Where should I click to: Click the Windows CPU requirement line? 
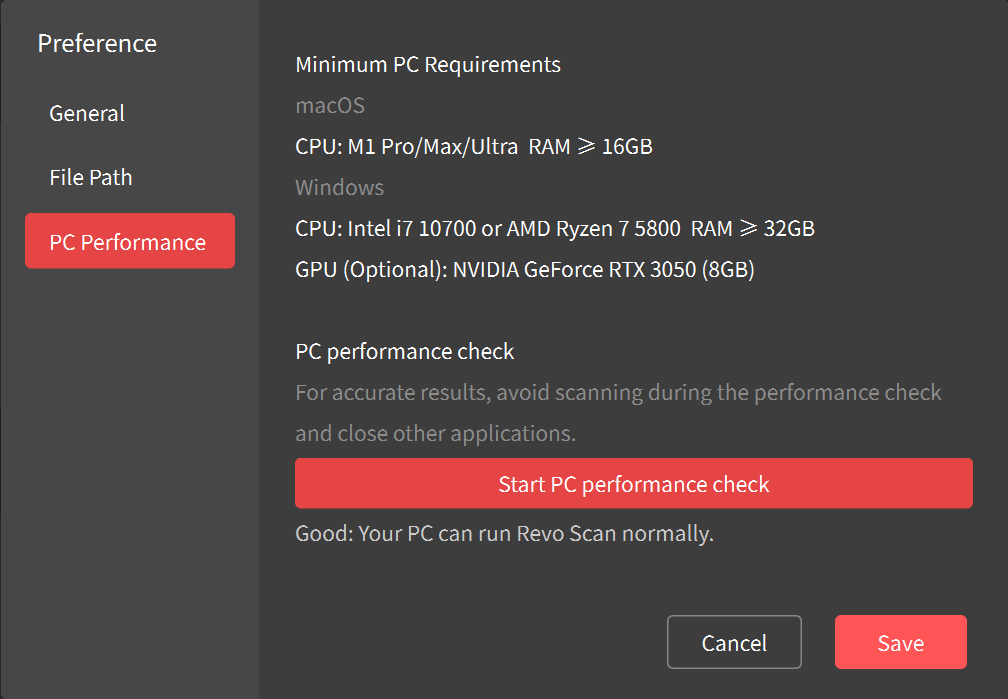coord(555,228)
